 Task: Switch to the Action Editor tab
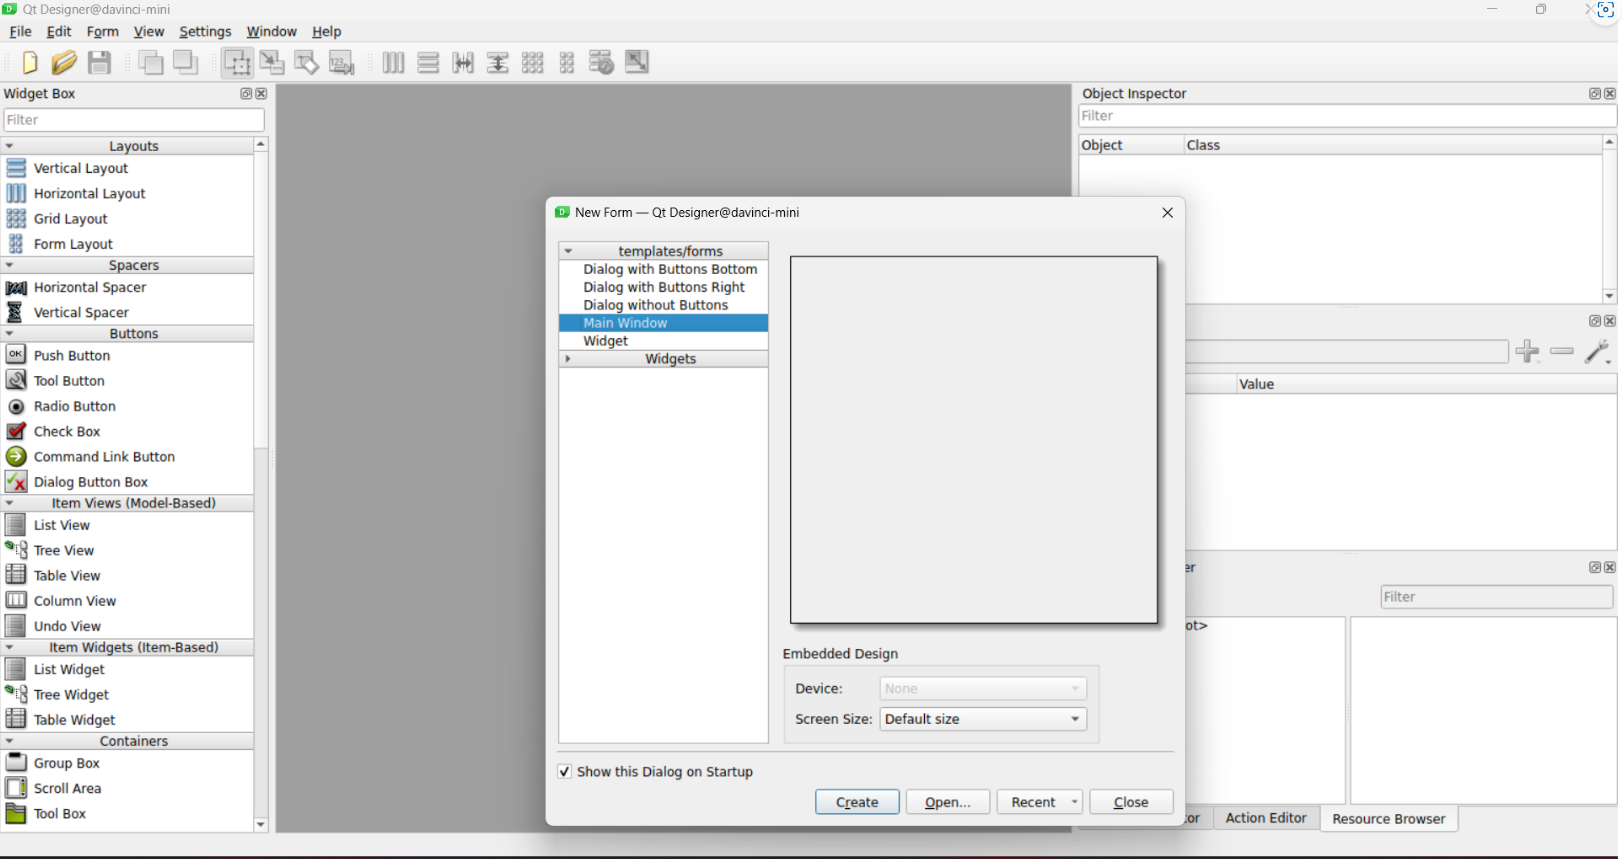click(x=1266, y=818)
